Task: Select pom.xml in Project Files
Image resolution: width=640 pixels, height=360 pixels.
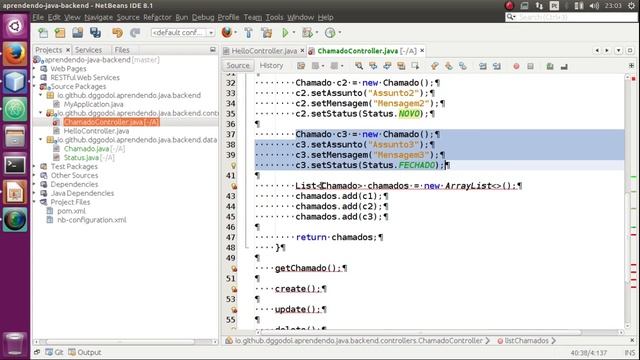Action: click(x=71, y=211)
